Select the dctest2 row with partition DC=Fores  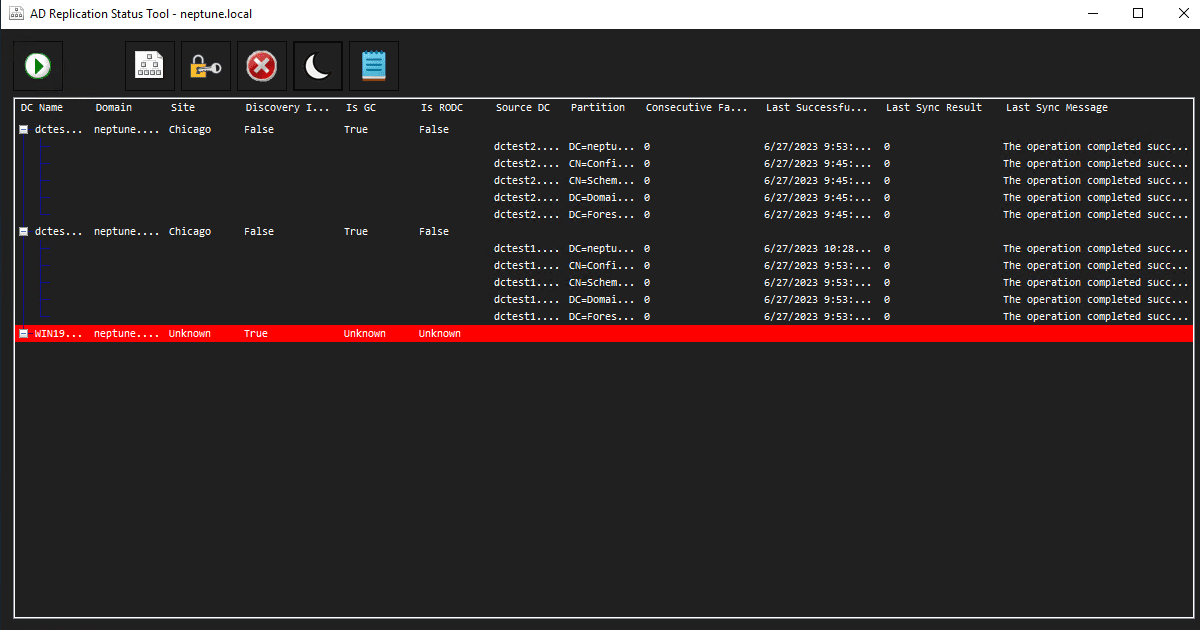pos(605,215)
